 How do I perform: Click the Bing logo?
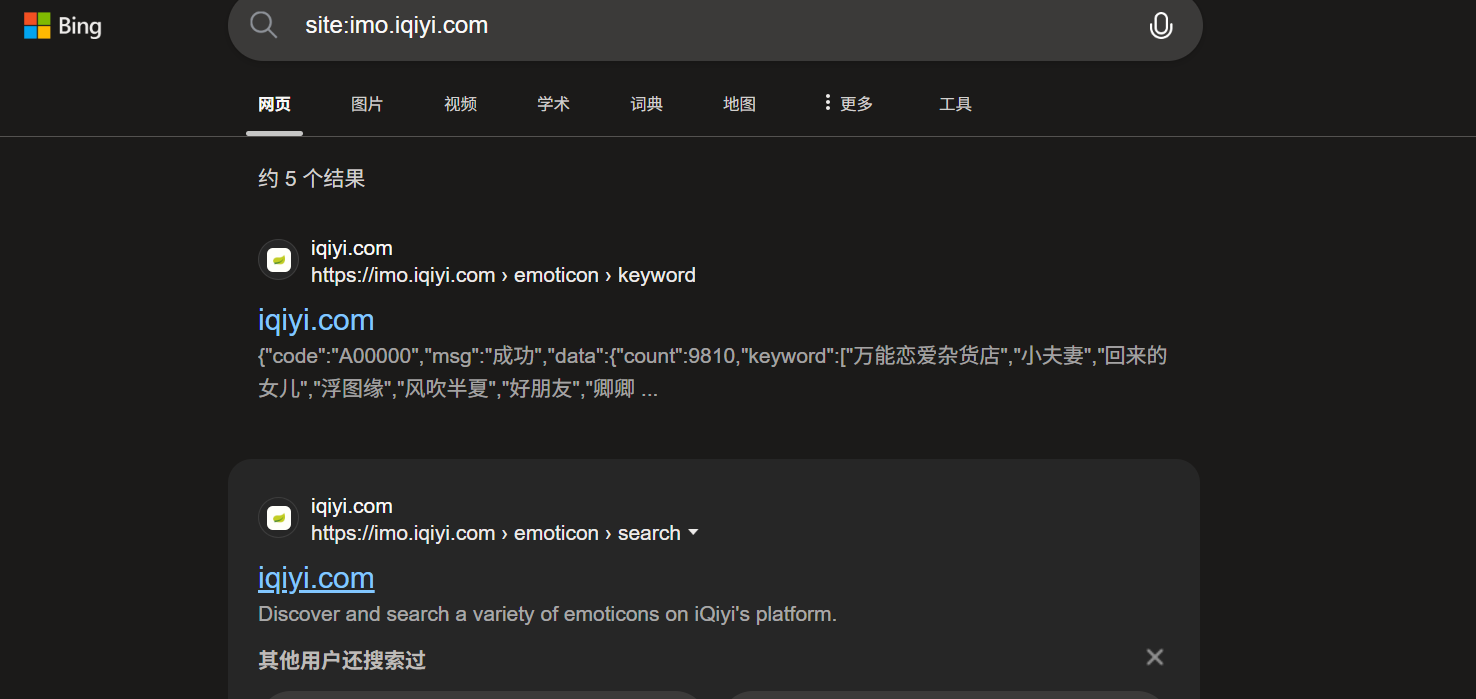pos(62,26)
